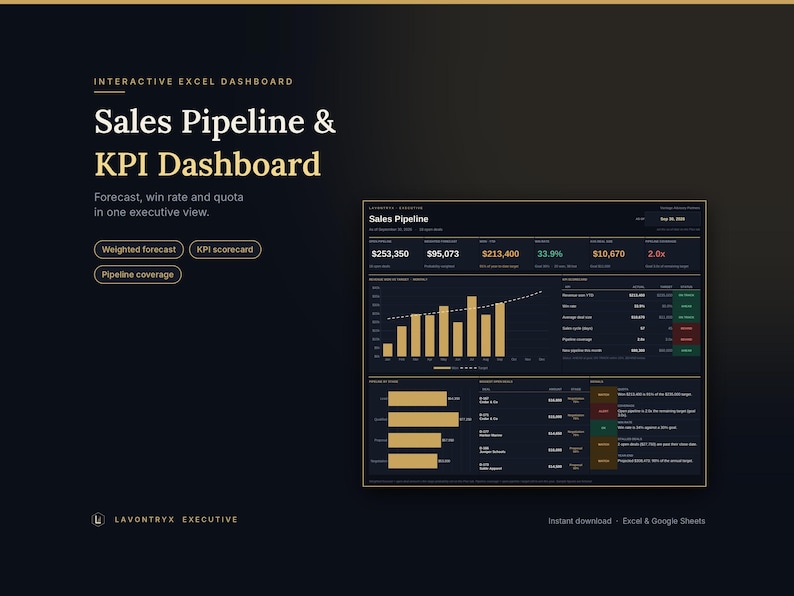Screen dimensions: 794x596
Task: Click 'Pipeline coverage' scorecard row label
Action: click(577, 339)
